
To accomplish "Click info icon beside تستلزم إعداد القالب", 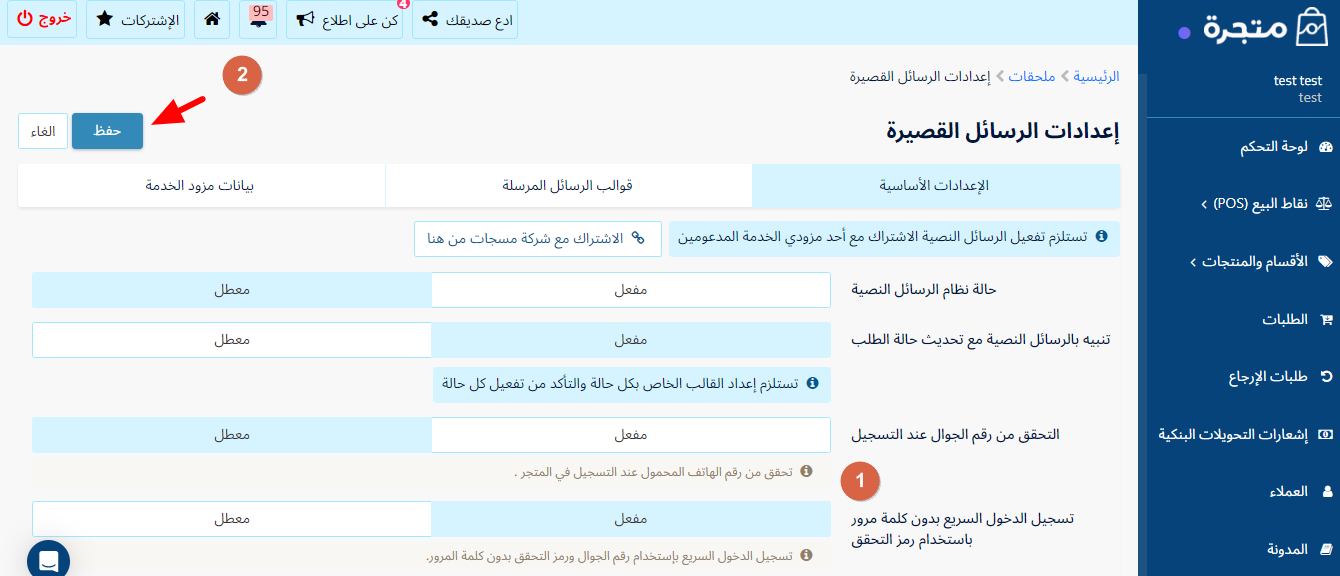I will (813, 383).
